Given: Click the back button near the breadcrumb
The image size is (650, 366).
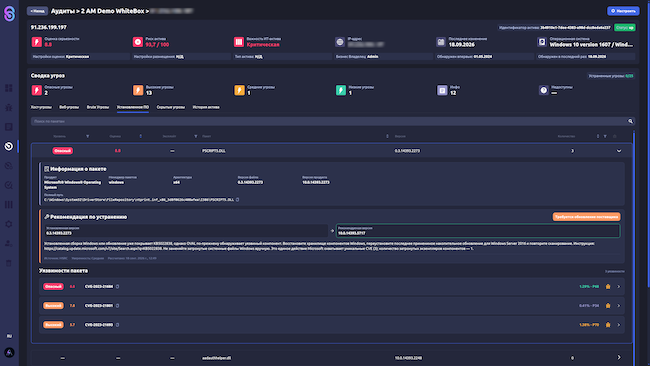Looking at the screenshot, I should pyautogui.click(x=37, y=11).
